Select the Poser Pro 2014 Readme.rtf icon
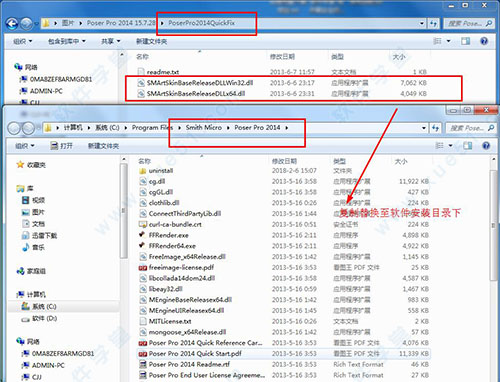This screenshot has height=382, width=500. (143, 364)
